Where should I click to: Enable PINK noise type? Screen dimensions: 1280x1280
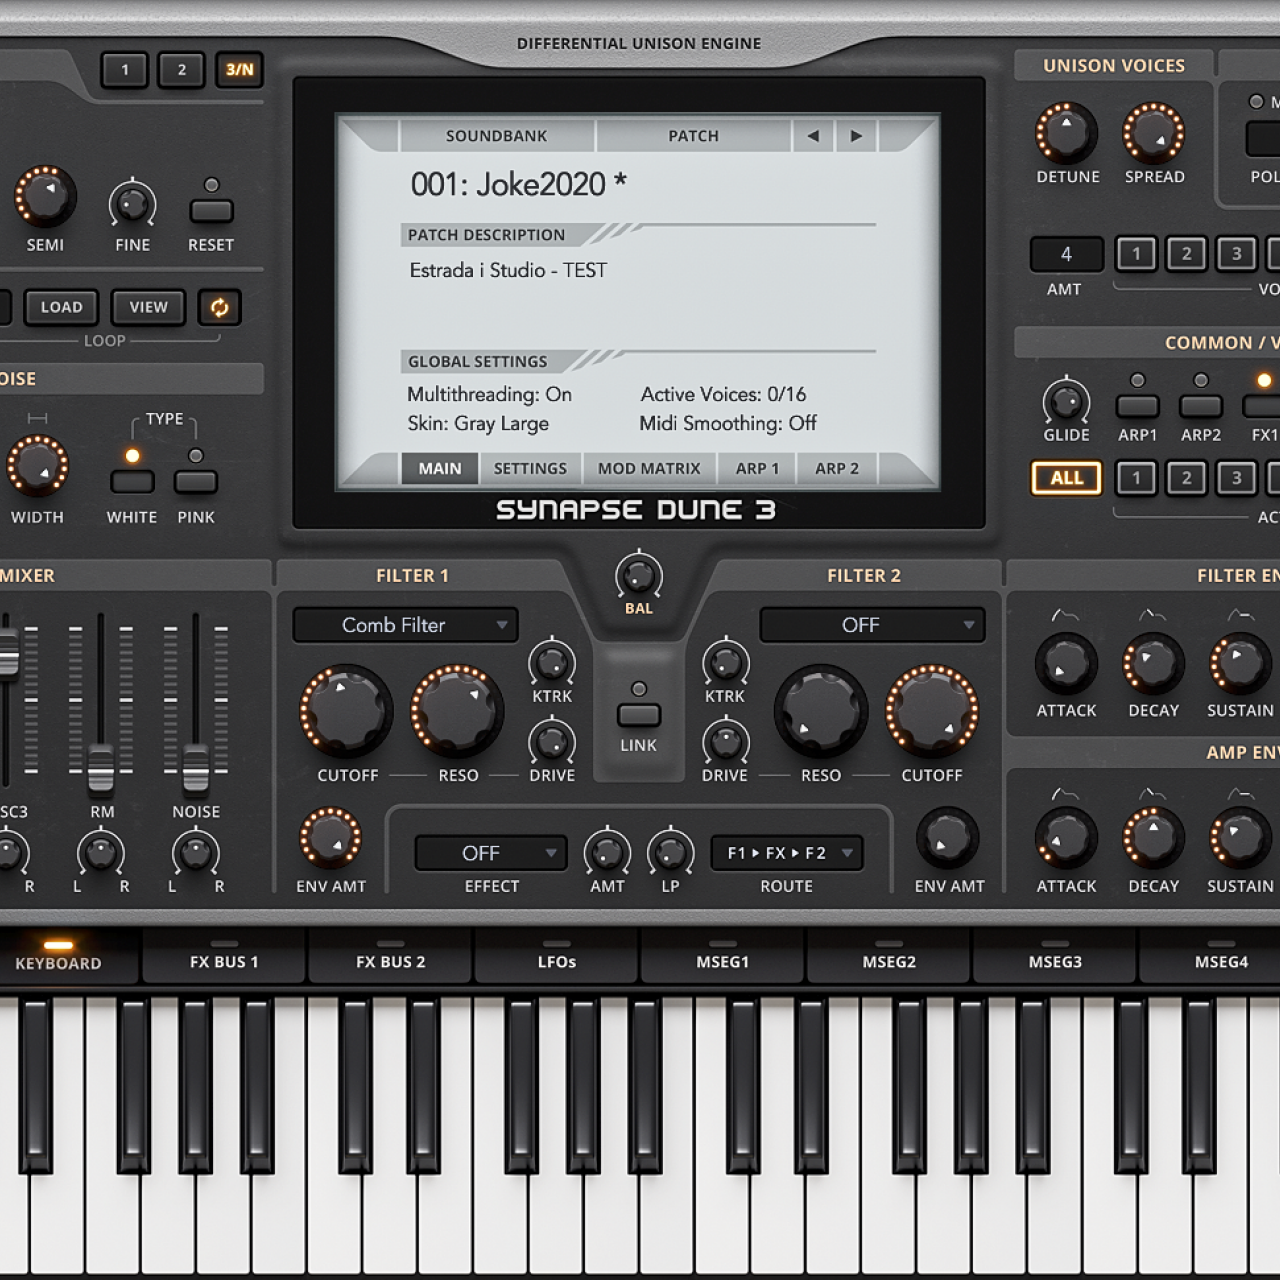(x=196, y=482)
